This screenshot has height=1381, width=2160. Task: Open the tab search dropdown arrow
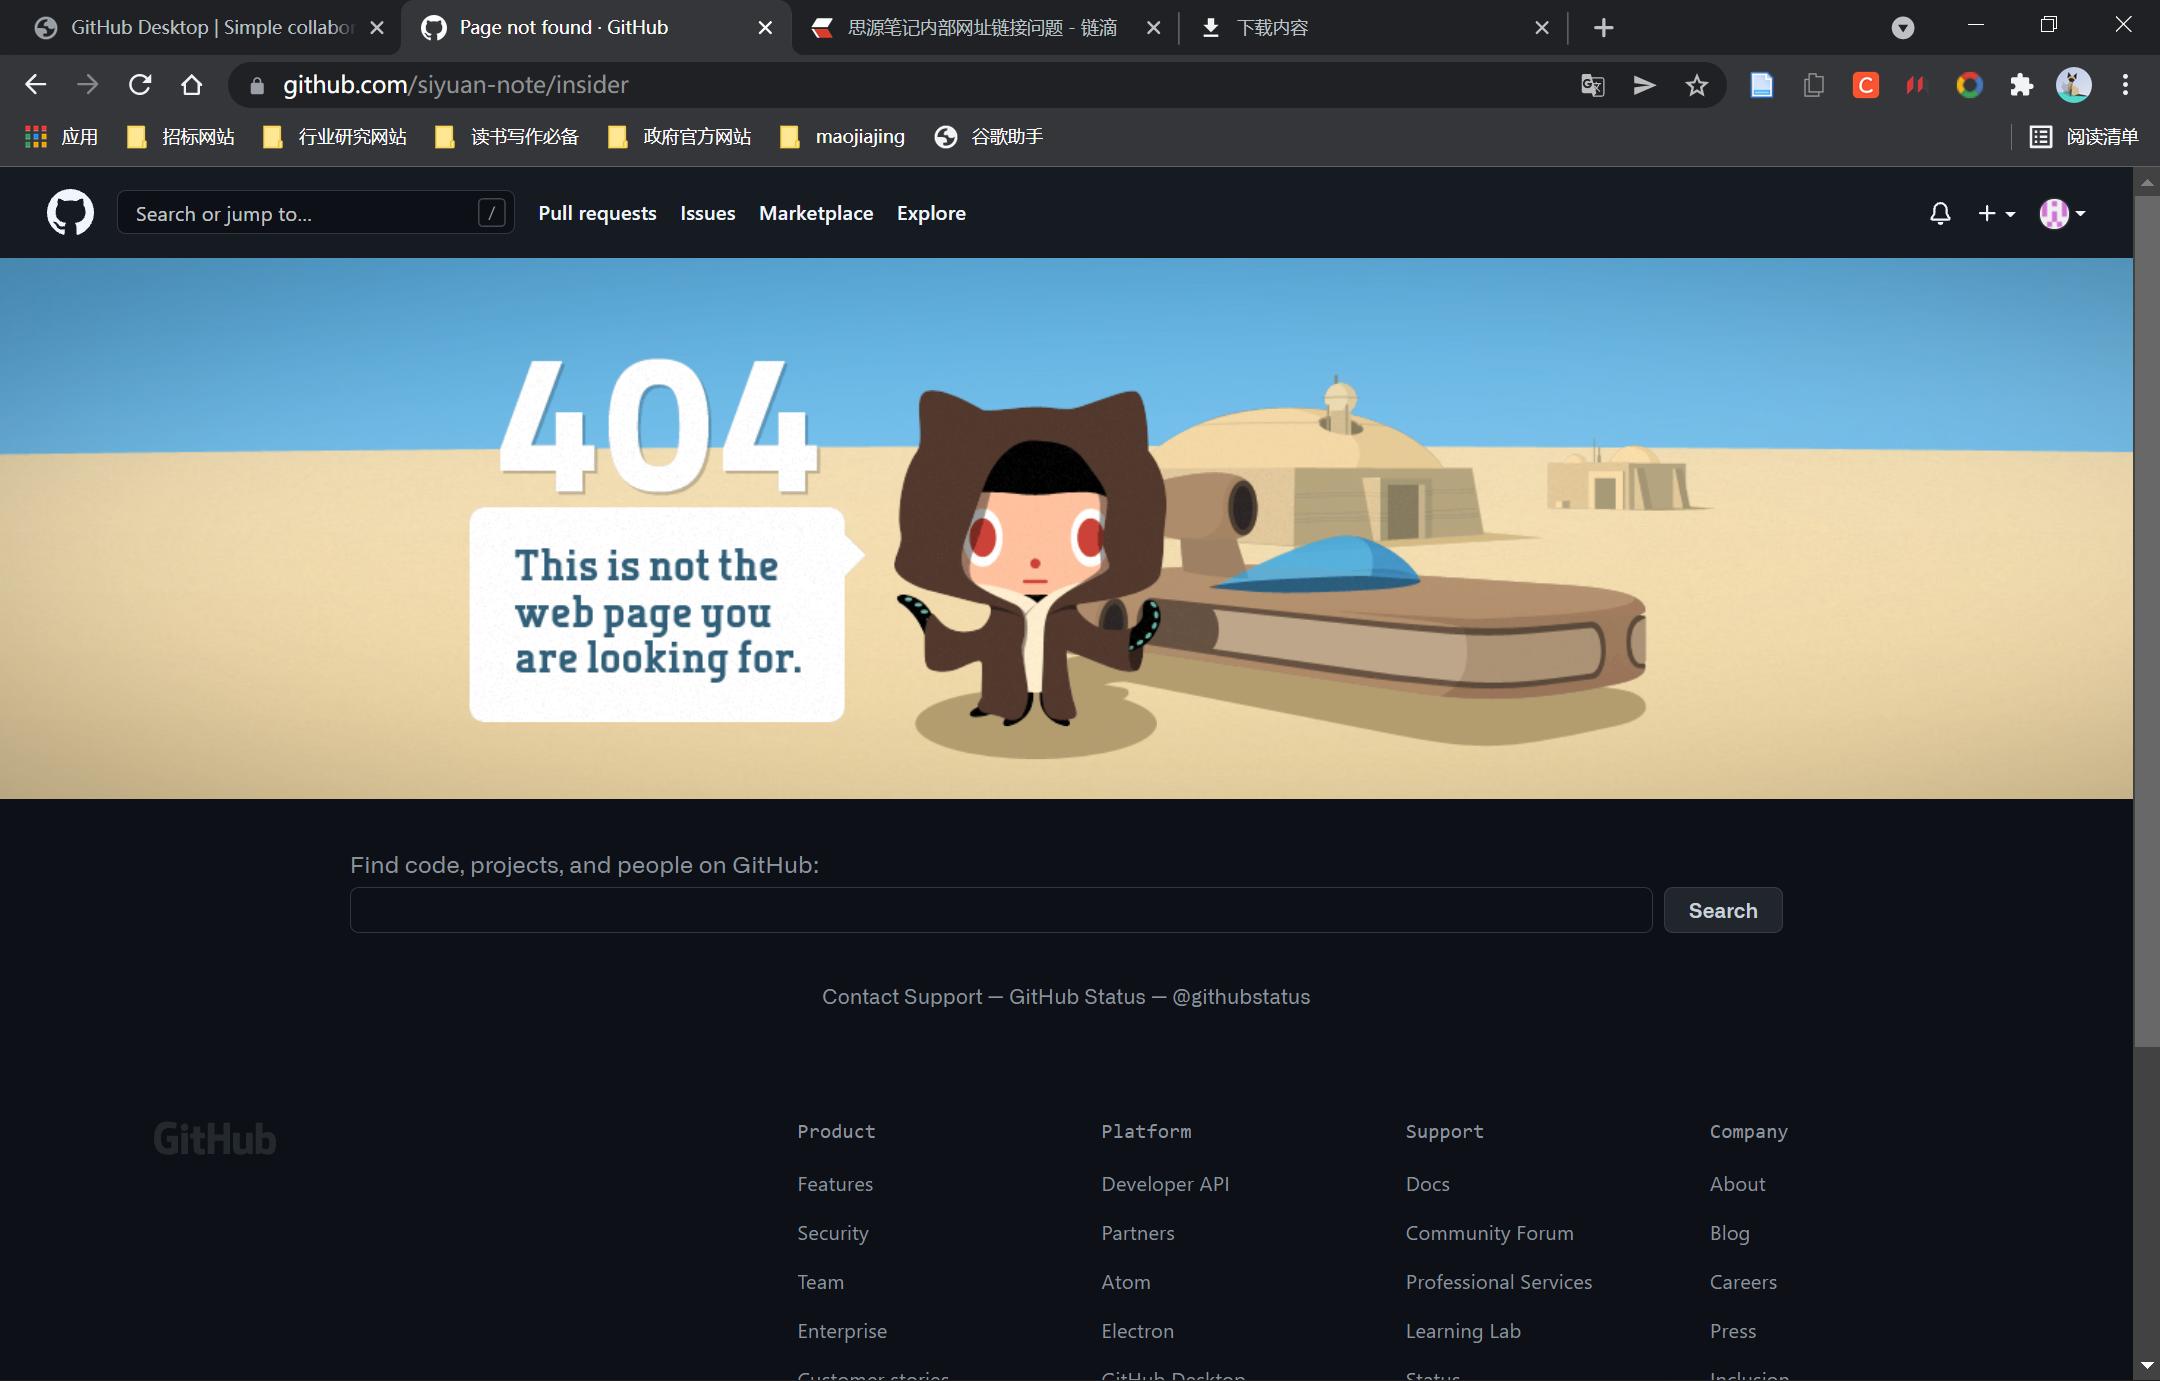[1902, 28]
